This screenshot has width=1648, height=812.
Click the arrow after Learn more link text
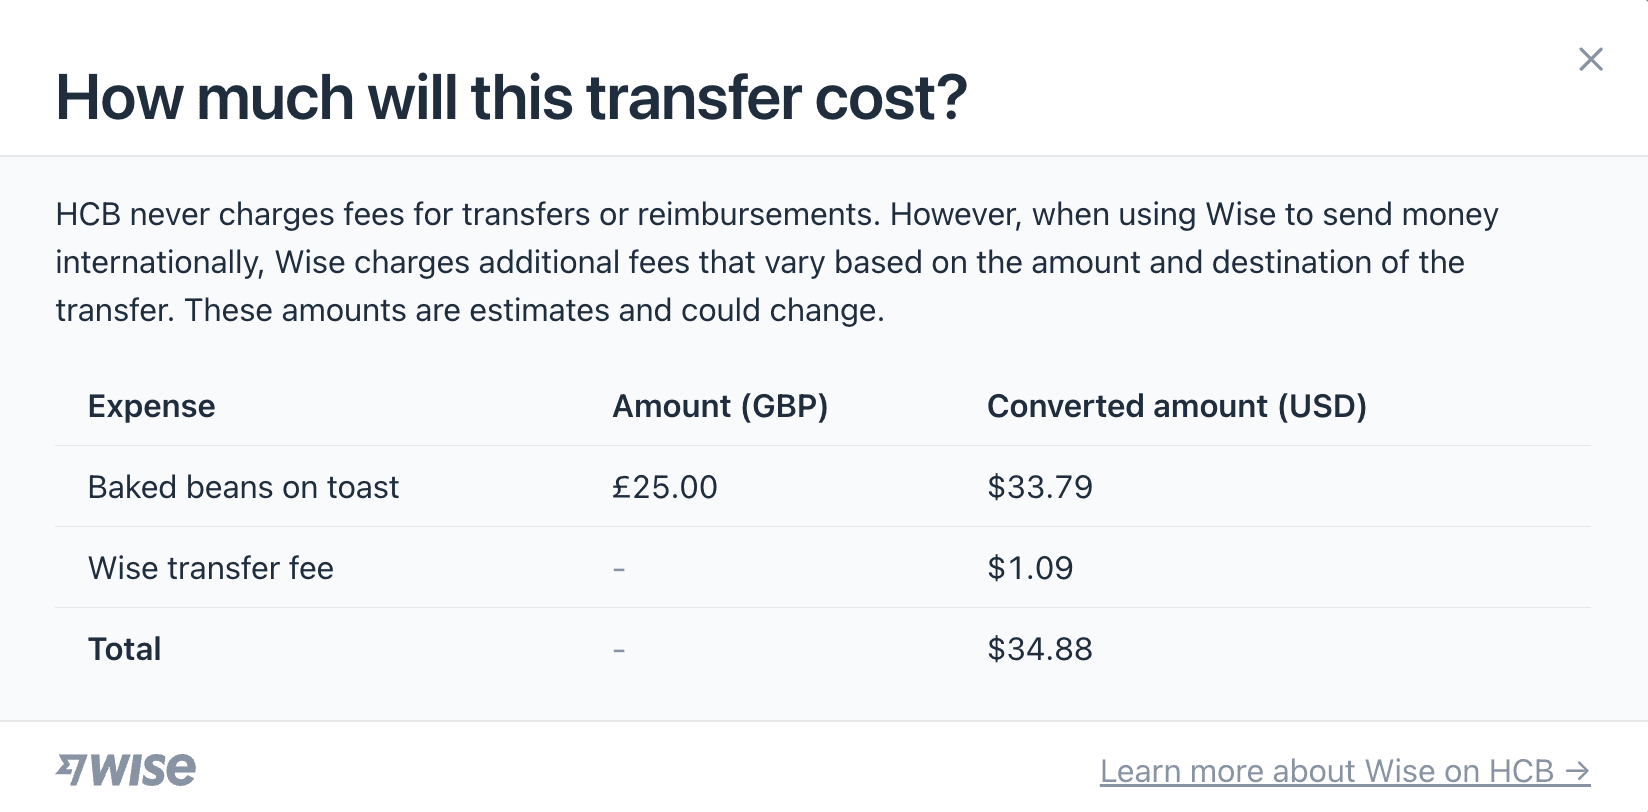pos(1577,771)
